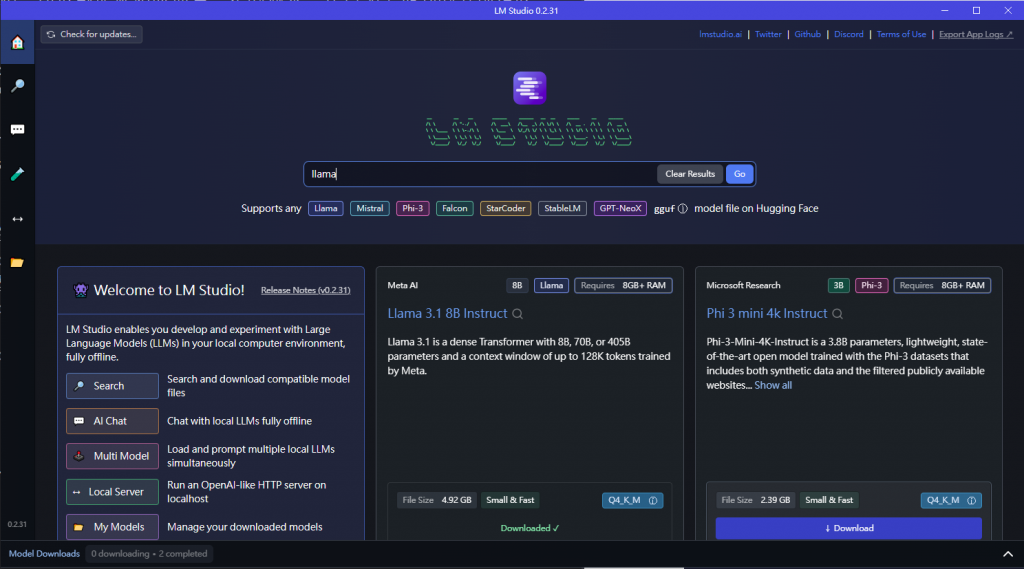Screen dimensions: 1024x569
Task: Click Check for updates button
Action: (91, 34)
